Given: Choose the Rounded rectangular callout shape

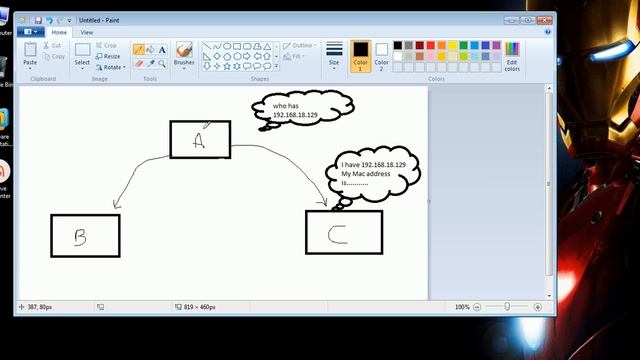Looking at the screenshot, I should pyautogui.click(x=247, y=66).
